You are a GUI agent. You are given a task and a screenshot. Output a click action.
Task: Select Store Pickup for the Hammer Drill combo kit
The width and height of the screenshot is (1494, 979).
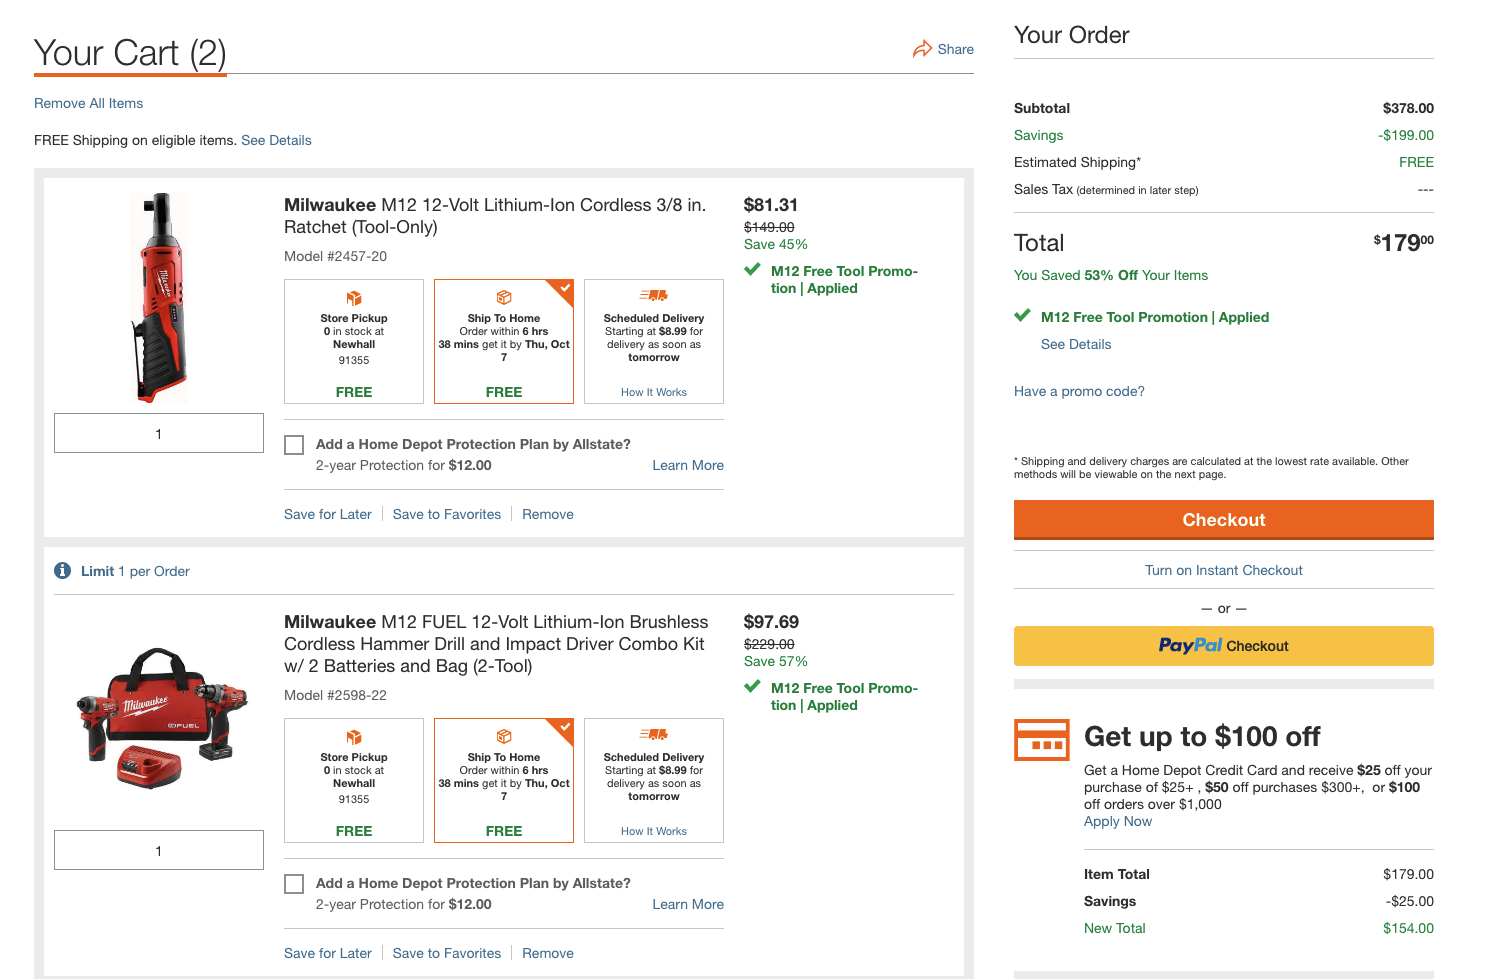(x=354, y=781)
